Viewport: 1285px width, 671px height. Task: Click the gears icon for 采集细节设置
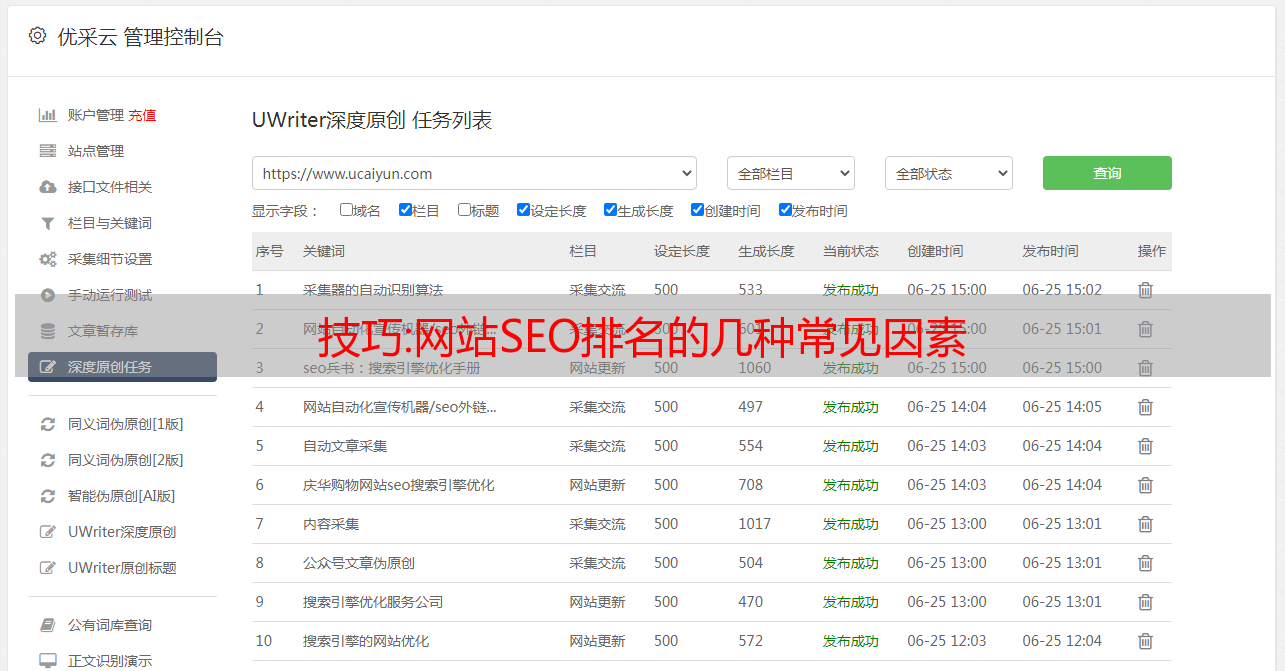point(47,259)
